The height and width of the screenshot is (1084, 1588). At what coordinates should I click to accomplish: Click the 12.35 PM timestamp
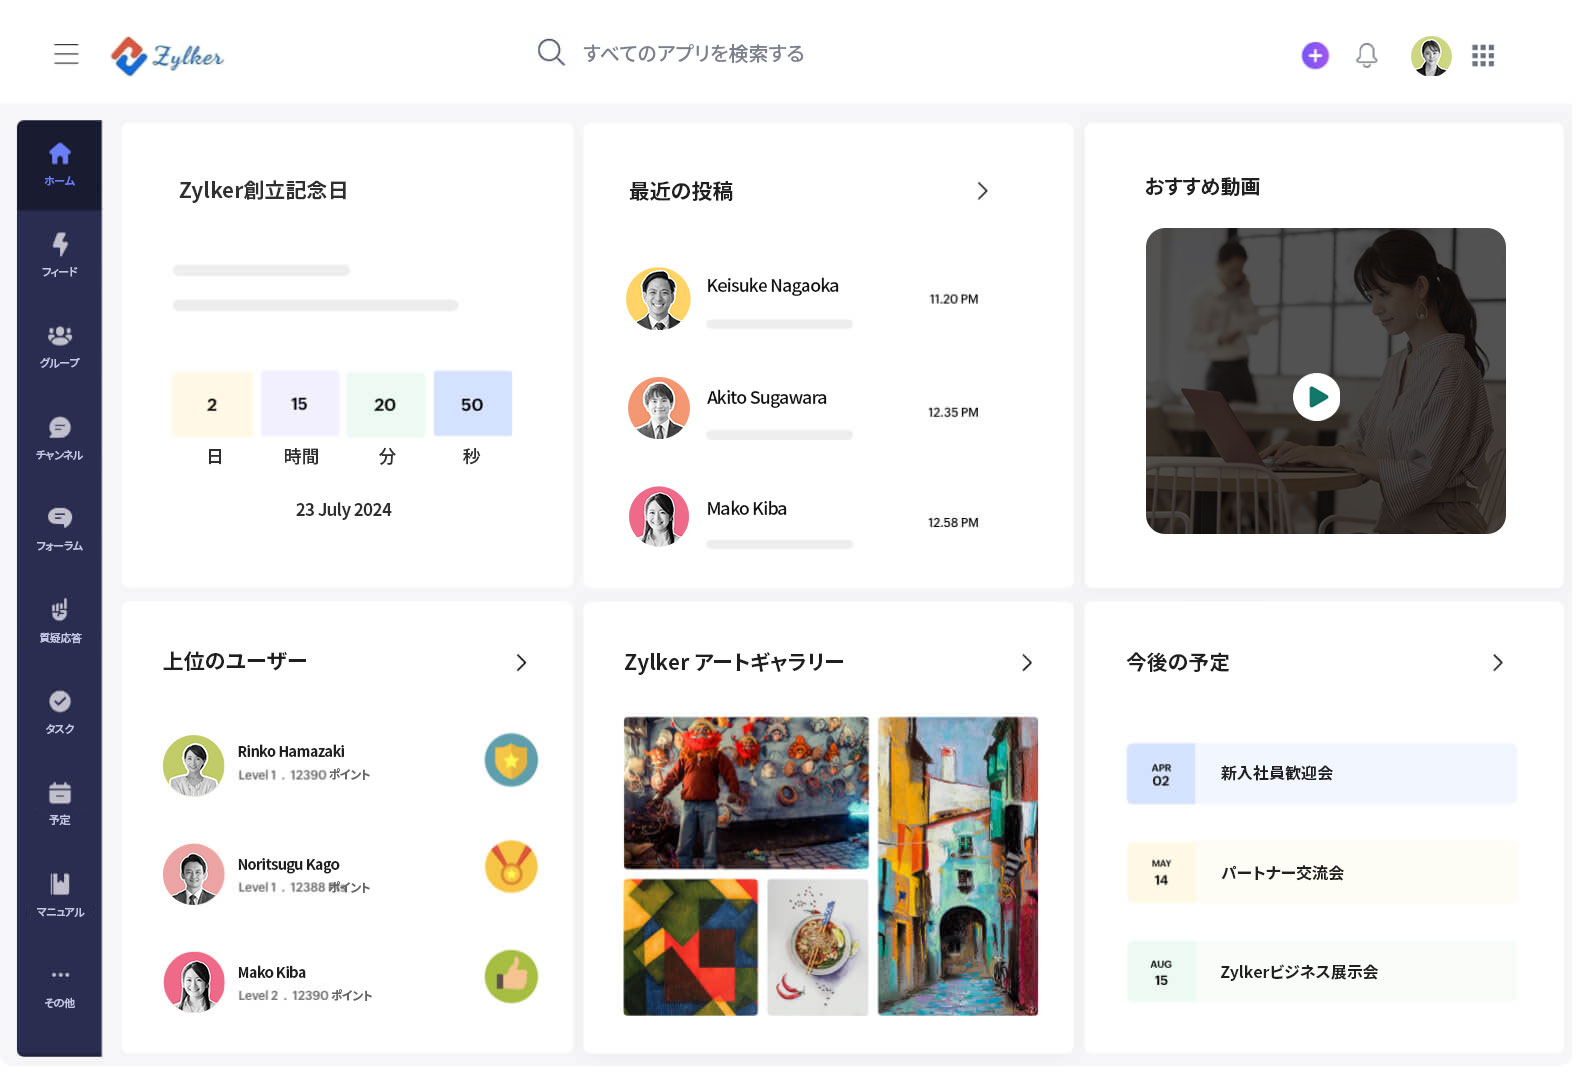[x=953, y=412]
